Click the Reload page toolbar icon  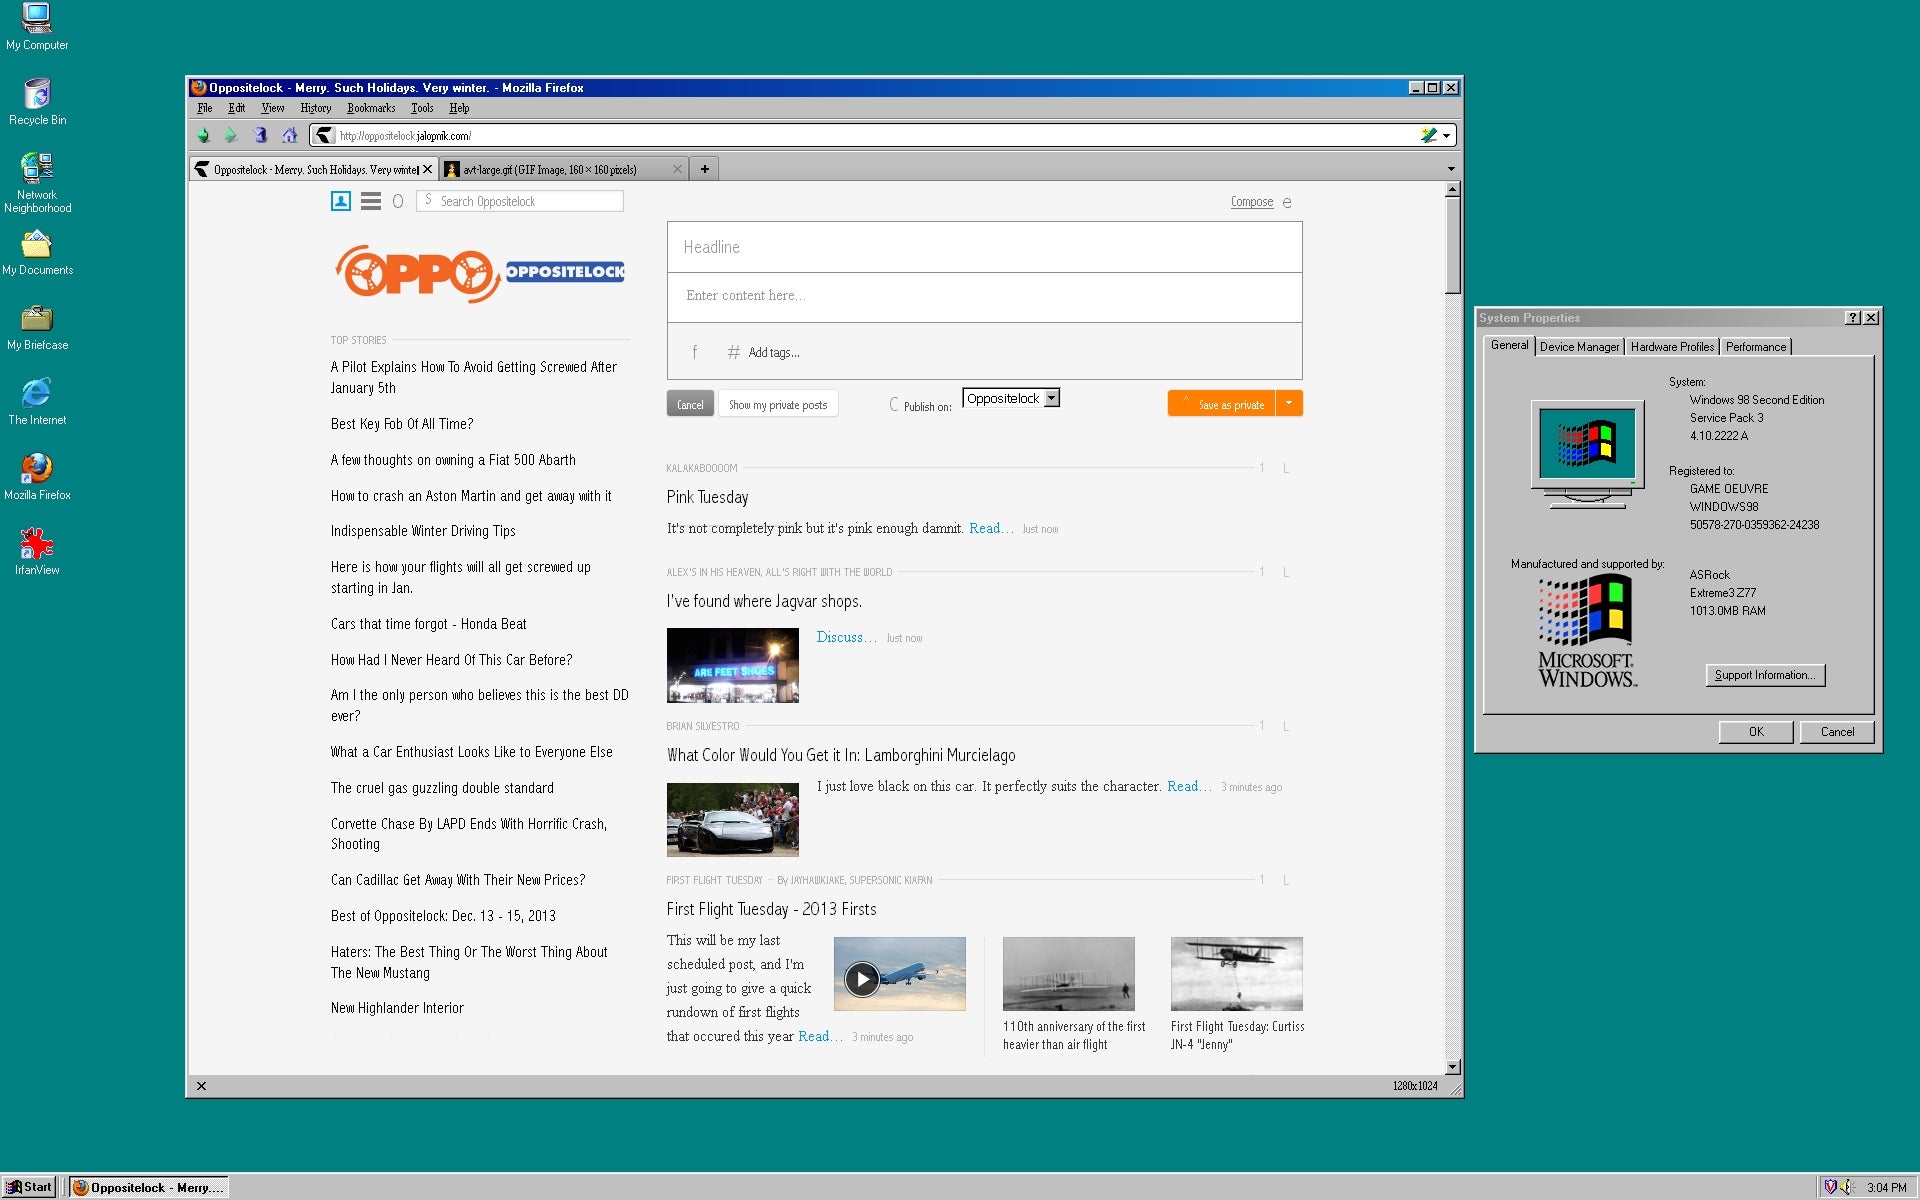261,135
